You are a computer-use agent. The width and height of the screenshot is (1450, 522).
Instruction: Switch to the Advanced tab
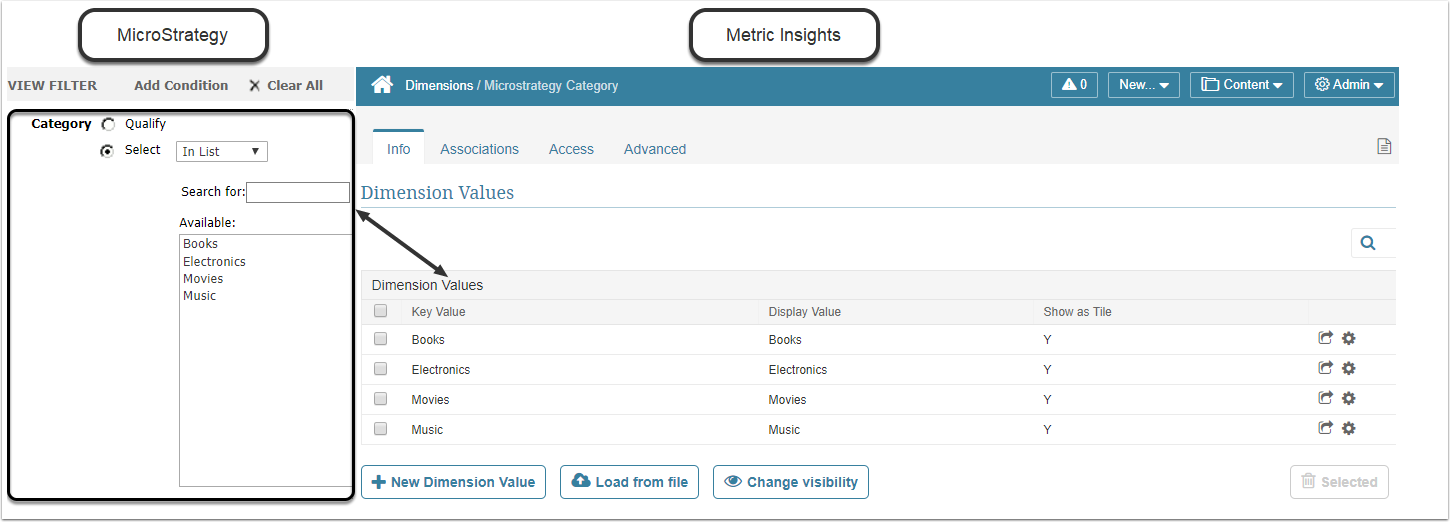click(655, 149)
